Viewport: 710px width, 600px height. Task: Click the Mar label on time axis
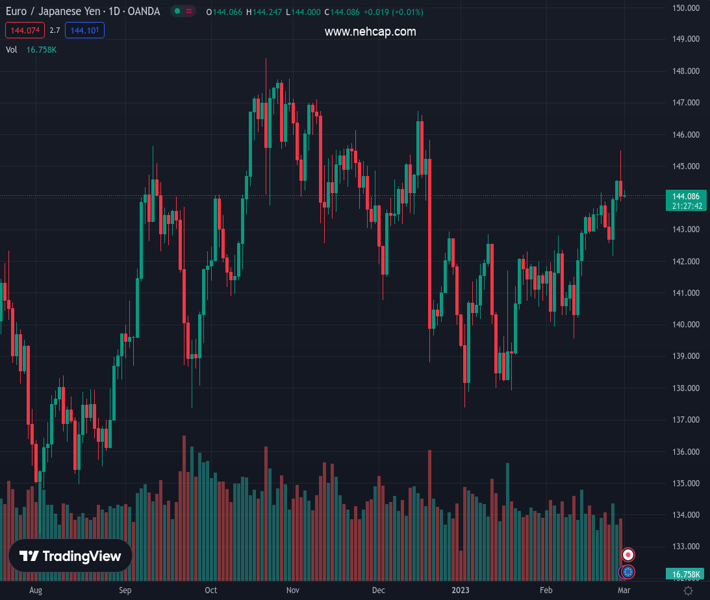(x=621, y=591)
